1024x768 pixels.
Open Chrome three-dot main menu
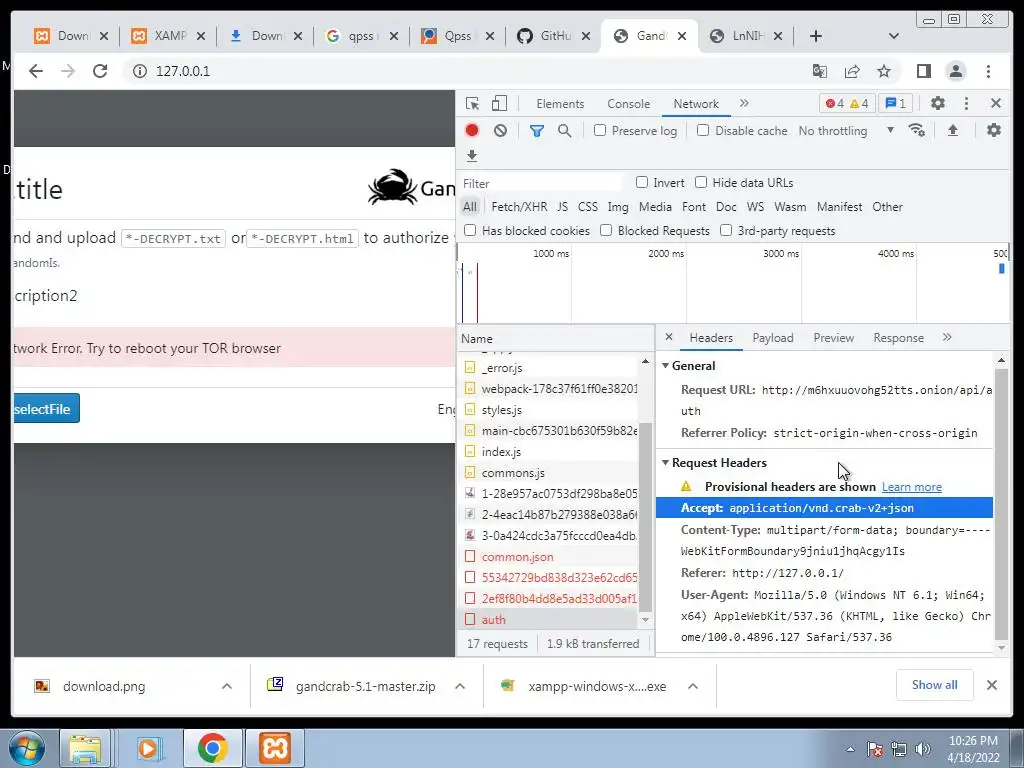tap(988, 71)
